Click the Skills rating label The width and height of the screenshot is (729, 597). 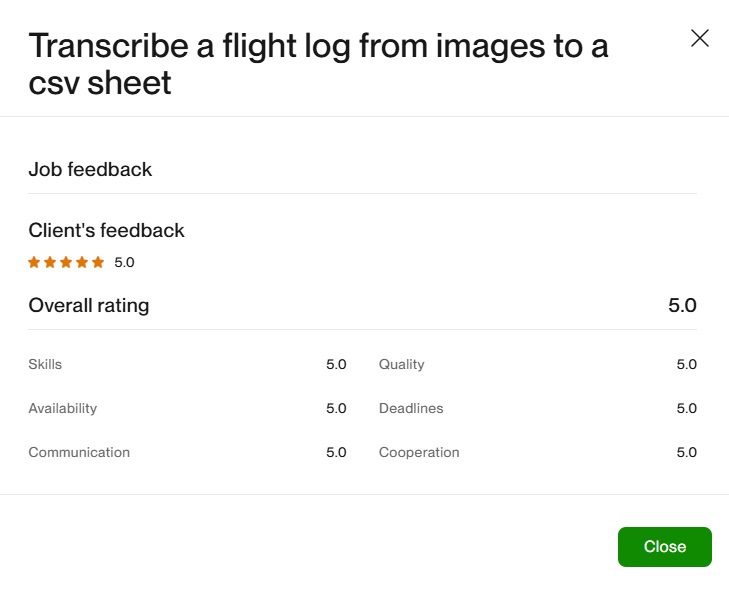[45, 364]
